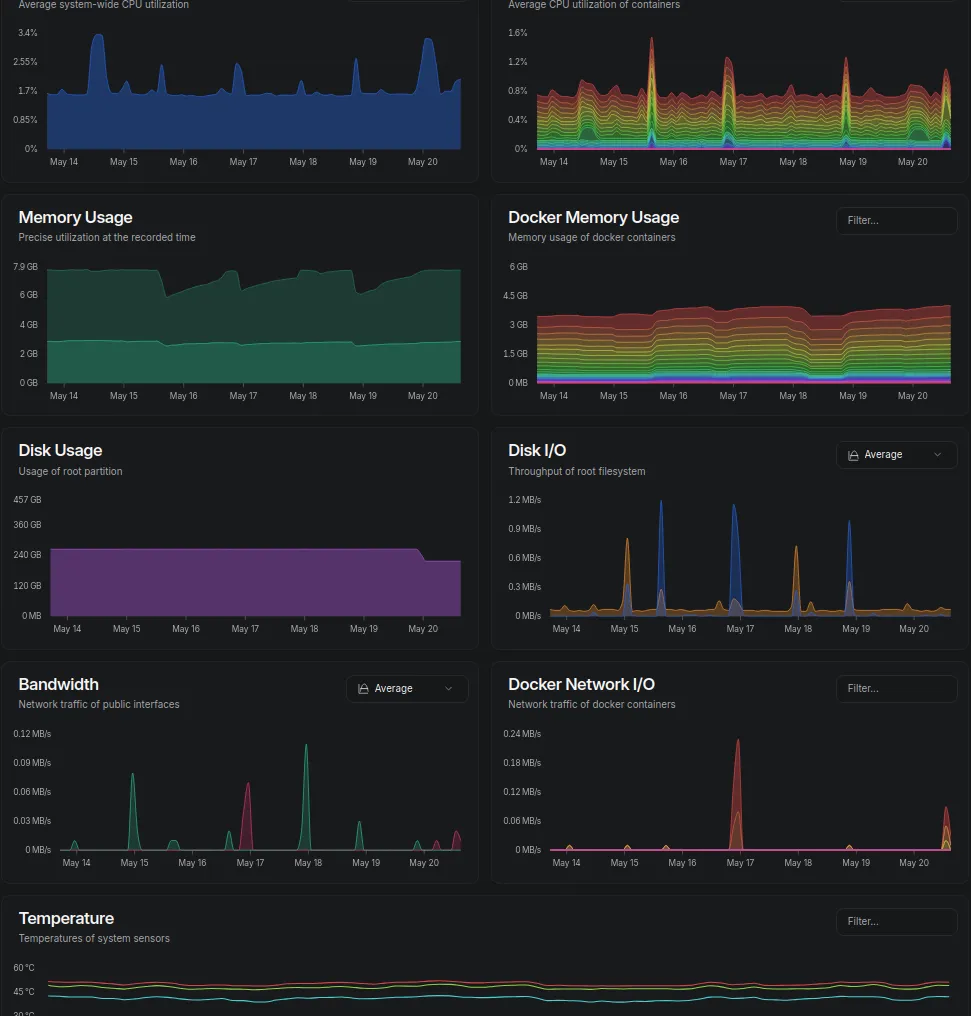Image resolution: width=971 pixels, height=1016 pixels.
Task: Click the Bandwidth chart title
Action: [x=58, y=684]
